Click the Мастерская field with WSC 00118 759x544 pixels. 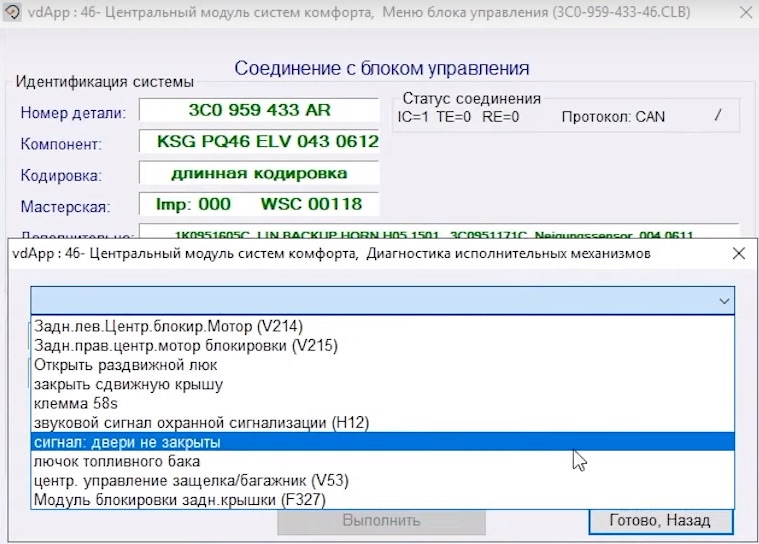pos(259,204)
